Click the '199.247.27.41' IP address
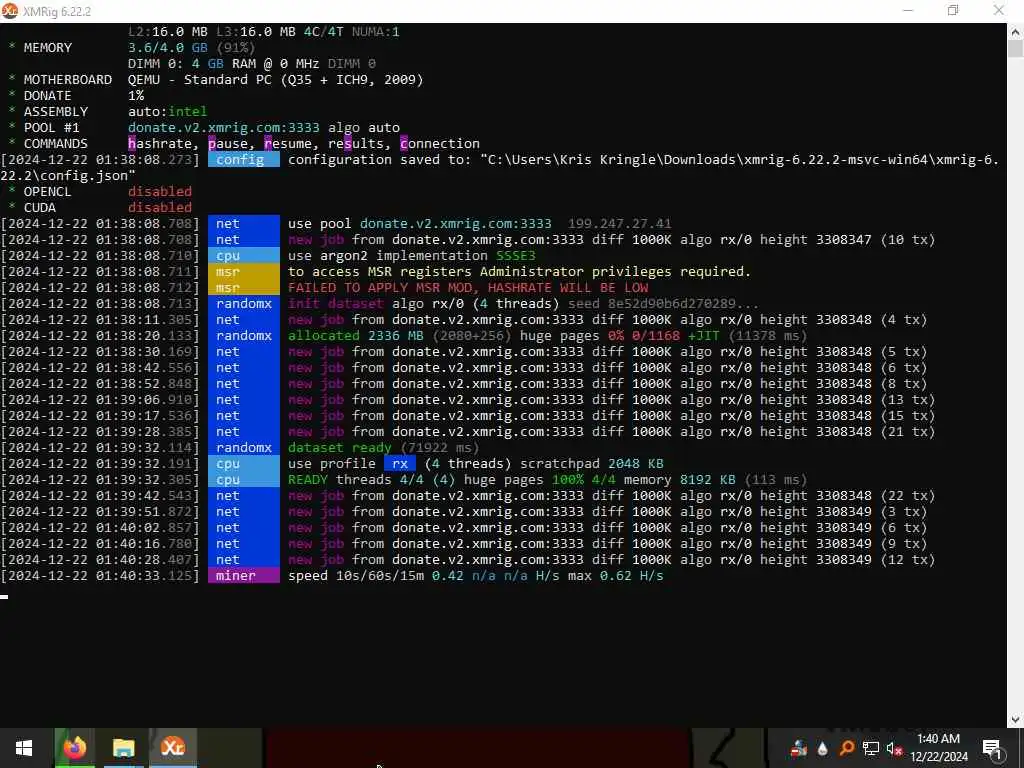 (x=620, y=223)
